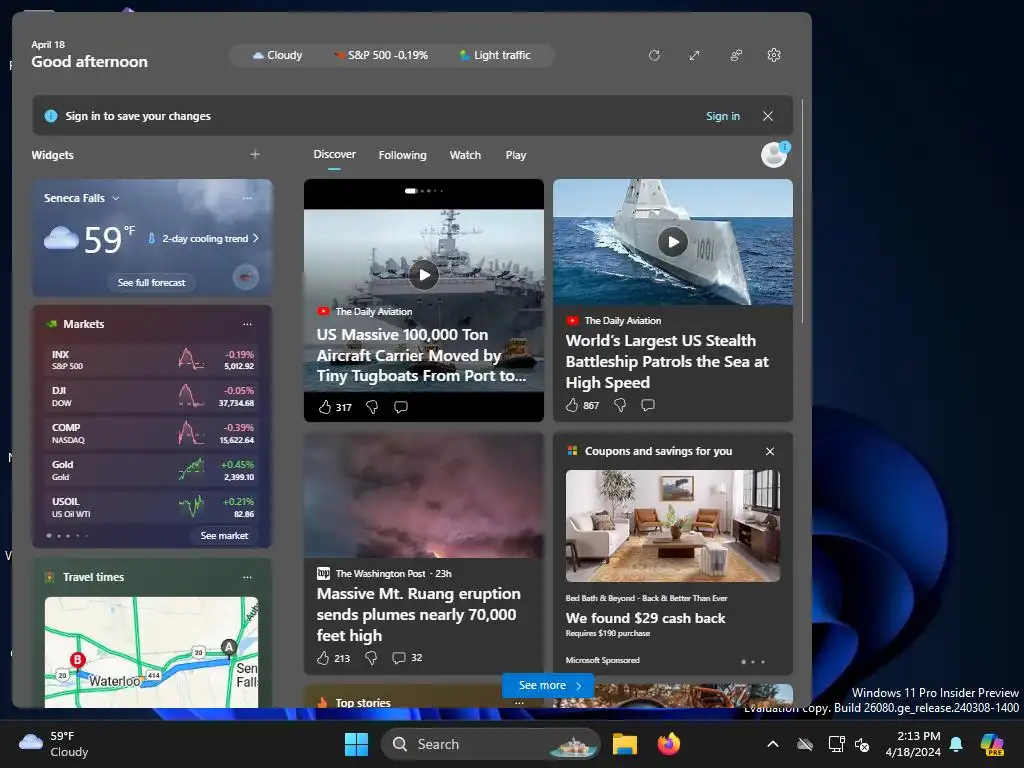The width and height of the screenshot is (1024, 768).
Task: Open Top stories more options
Action: 519,702
